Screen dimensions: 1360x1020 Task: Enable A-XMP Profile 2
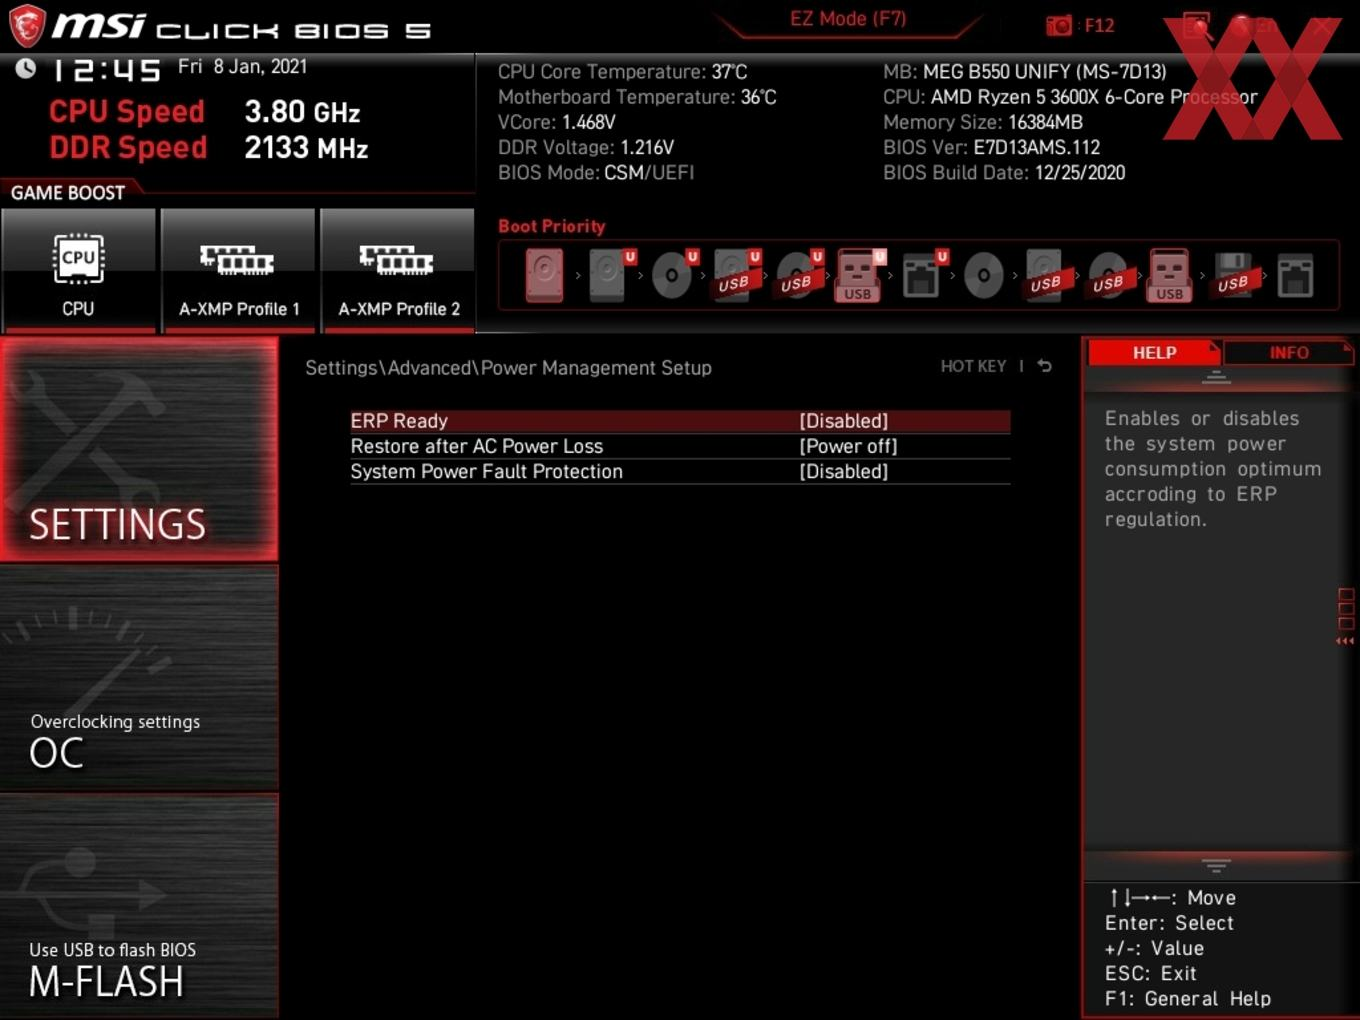398,270
